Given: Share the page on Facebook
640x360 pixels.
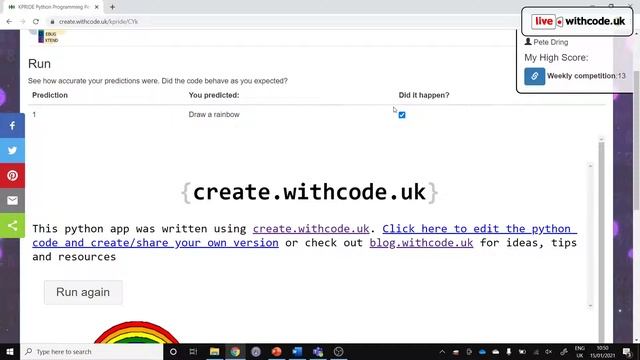Looking at the screenshot, I should pyautogui.click(x=12, y=125).
